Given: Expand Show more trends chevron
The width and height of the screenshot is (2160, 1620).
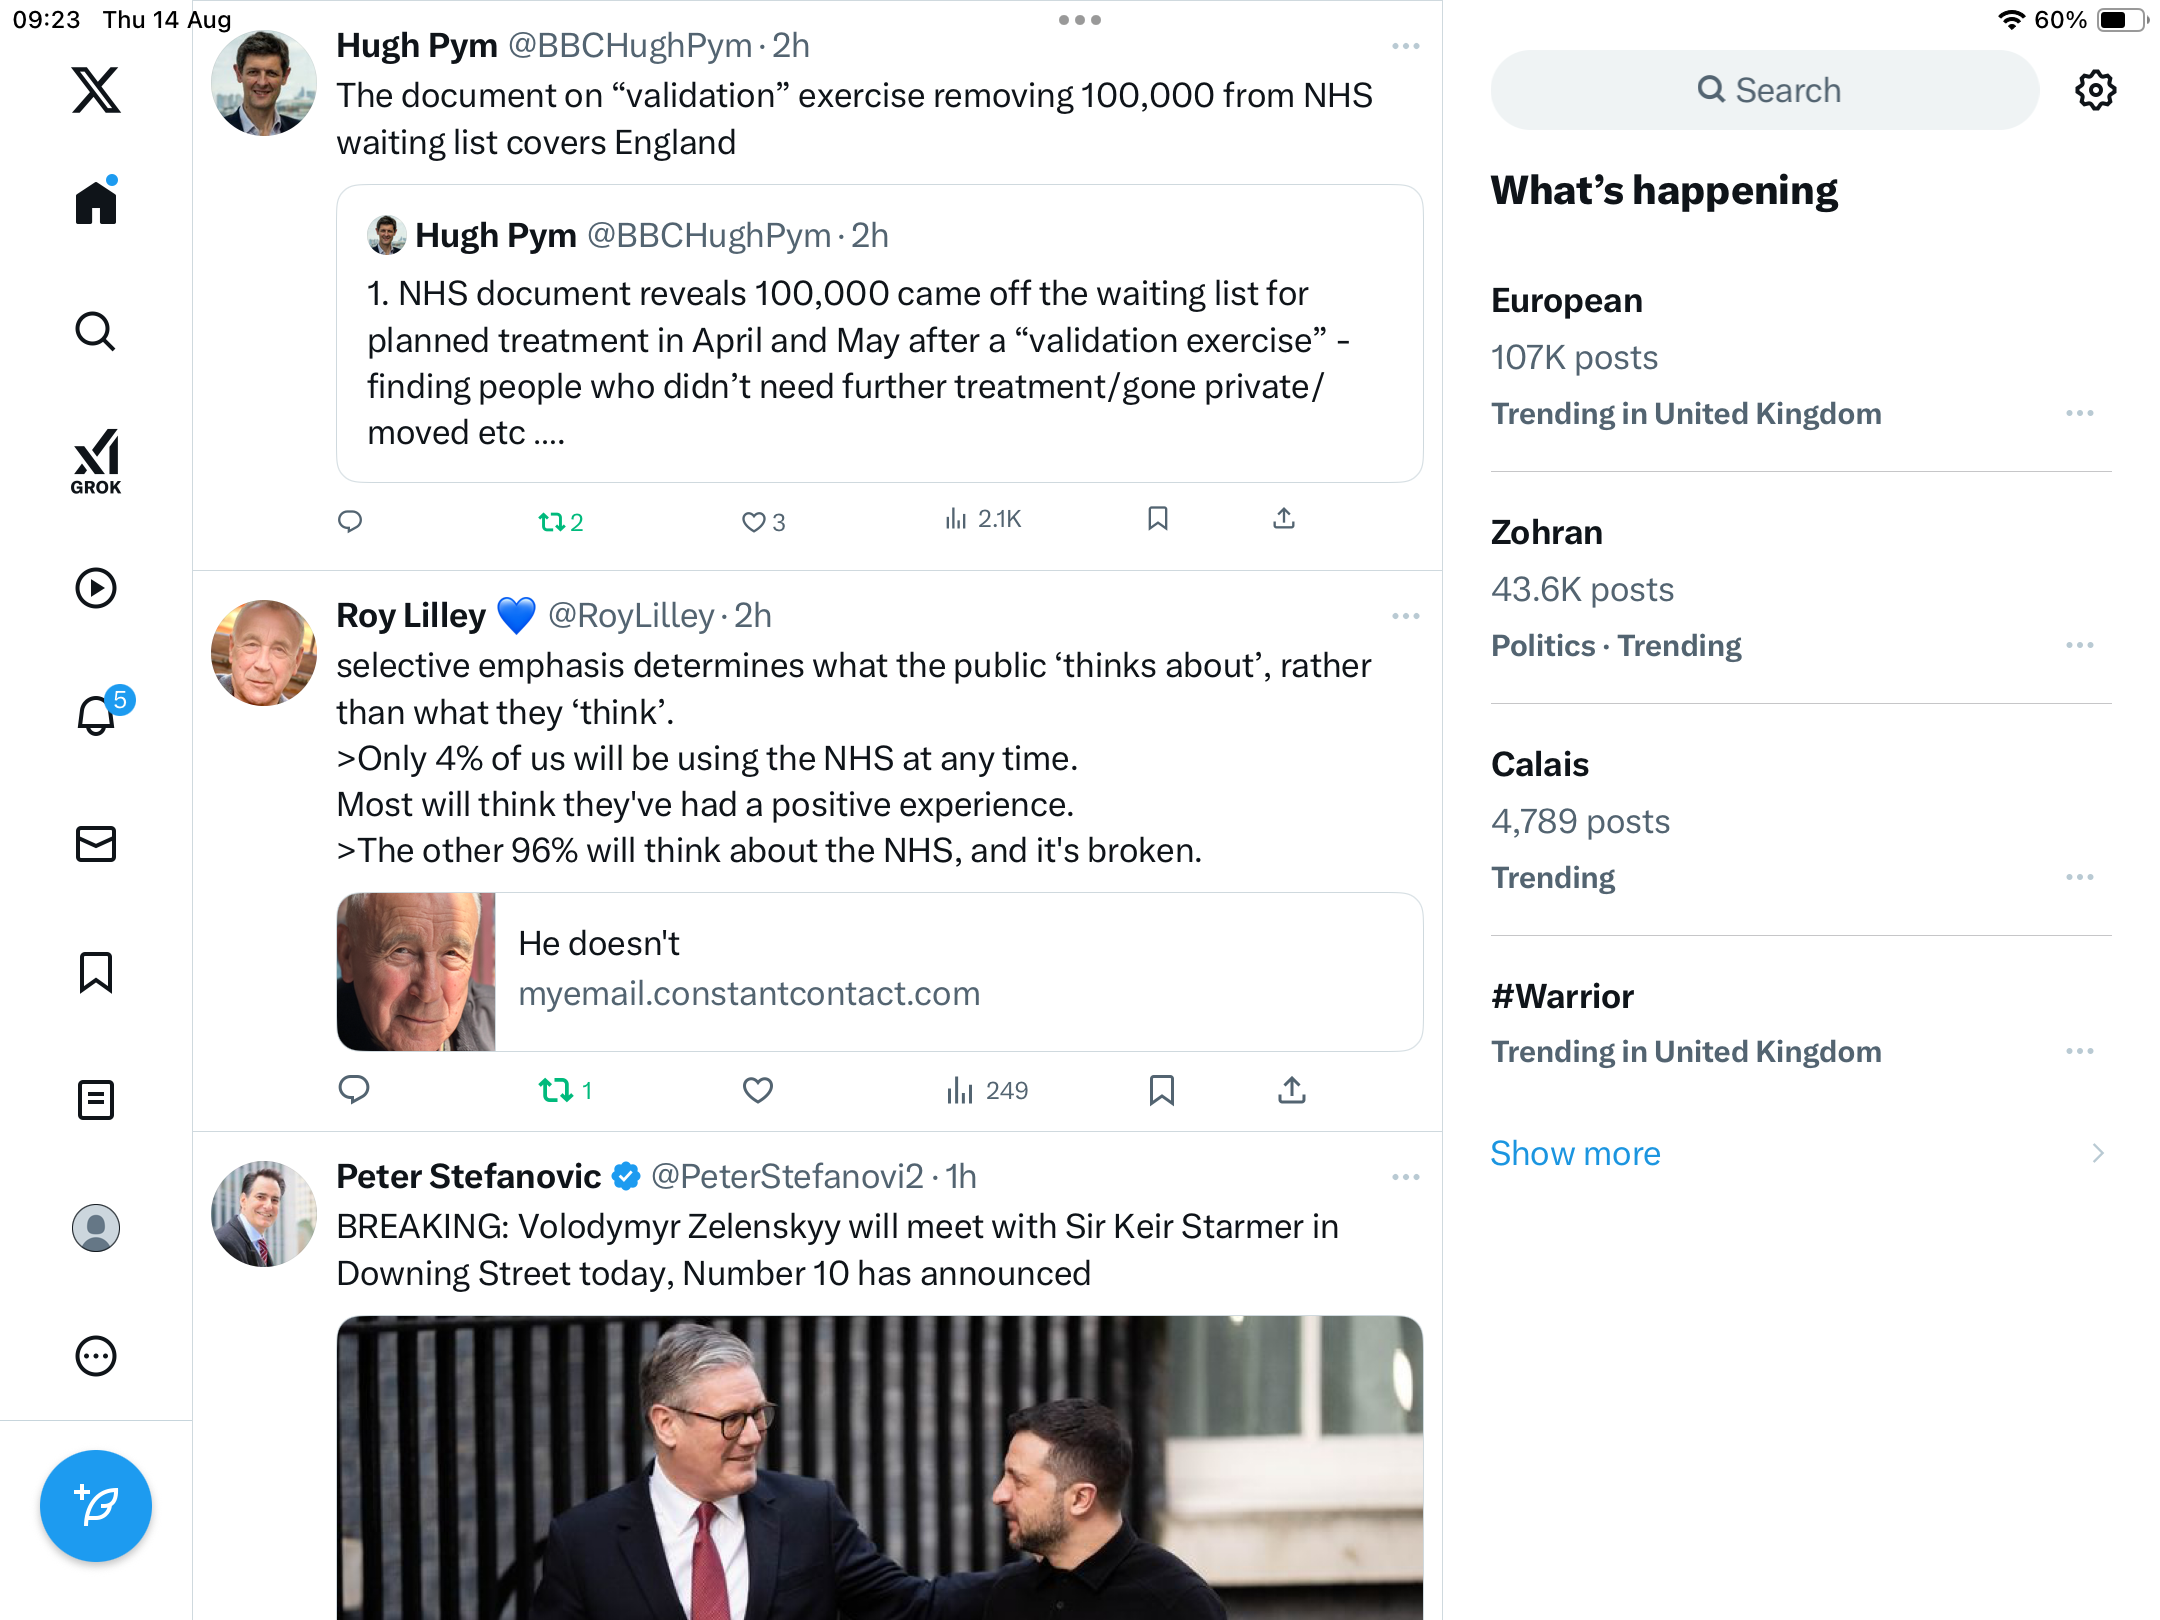Looking at the screenshot, I should click(2097, 1153).
